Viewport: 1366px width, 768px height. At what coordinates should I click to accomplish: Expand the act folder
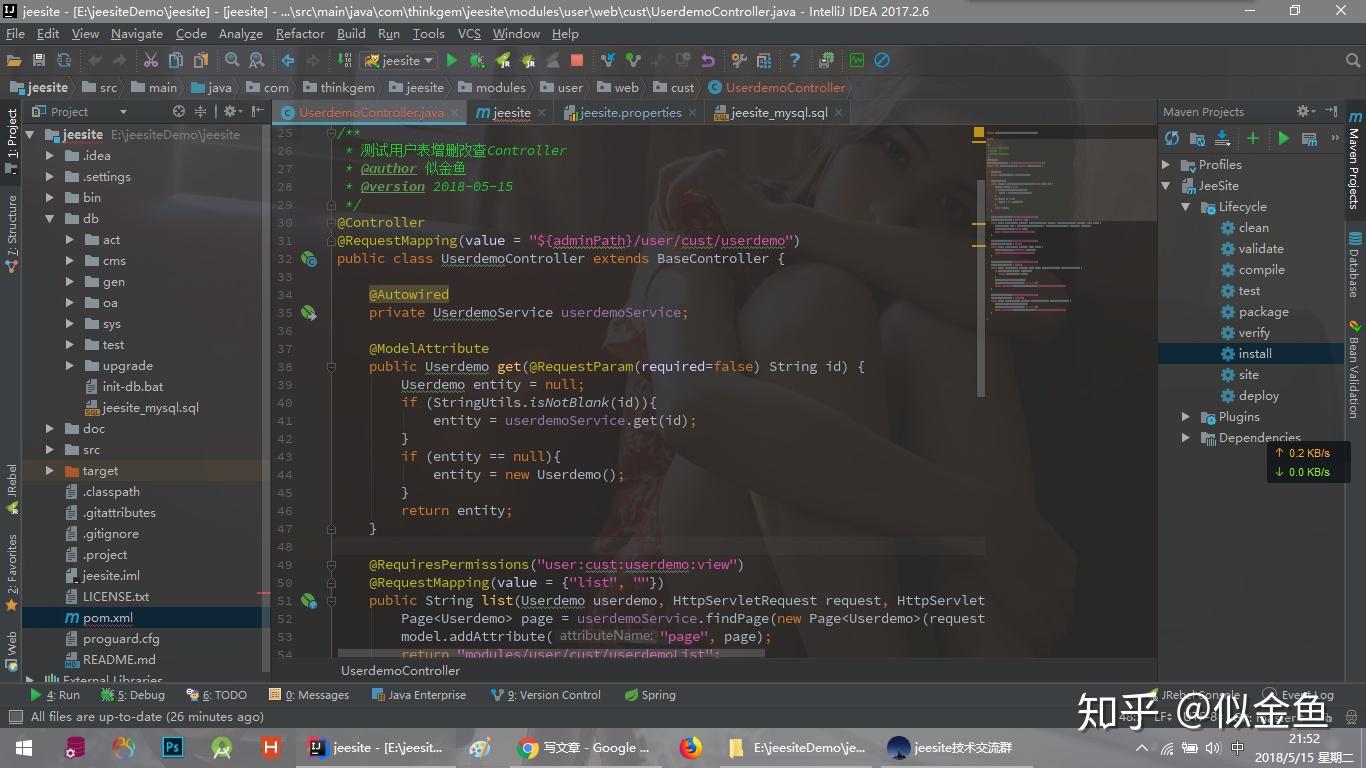69,240
